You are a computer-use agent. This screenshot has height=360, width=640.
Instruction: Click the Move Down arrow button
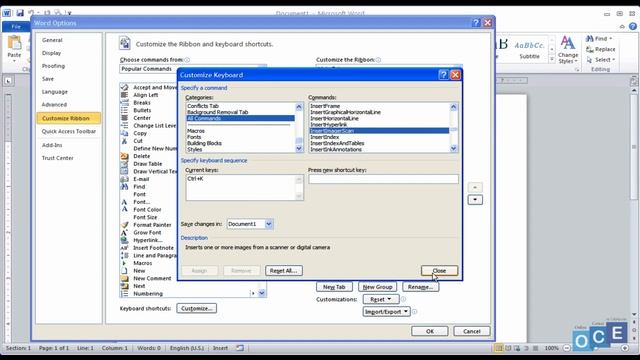click(475, 200)
